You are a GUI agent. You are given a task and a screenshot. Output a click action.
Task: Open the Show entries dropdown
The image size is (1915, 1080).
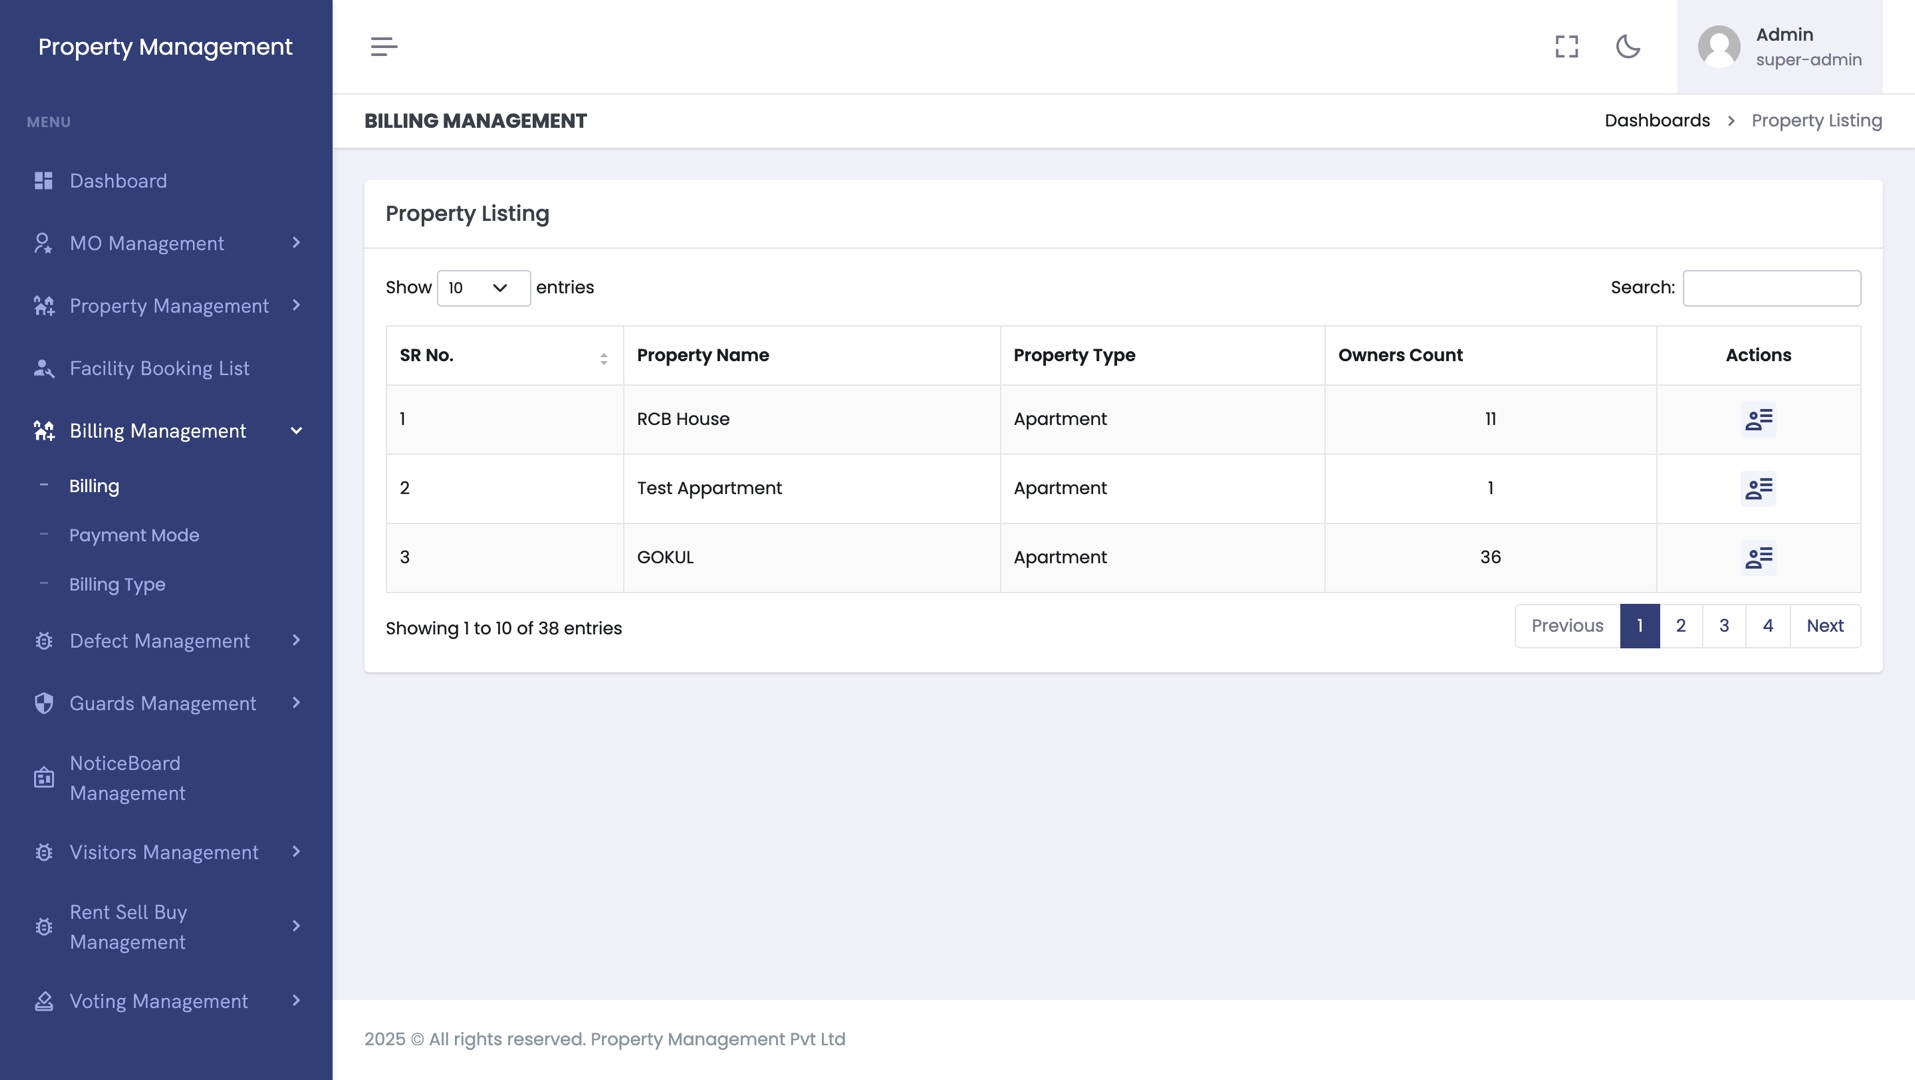(x=483, y=288)
